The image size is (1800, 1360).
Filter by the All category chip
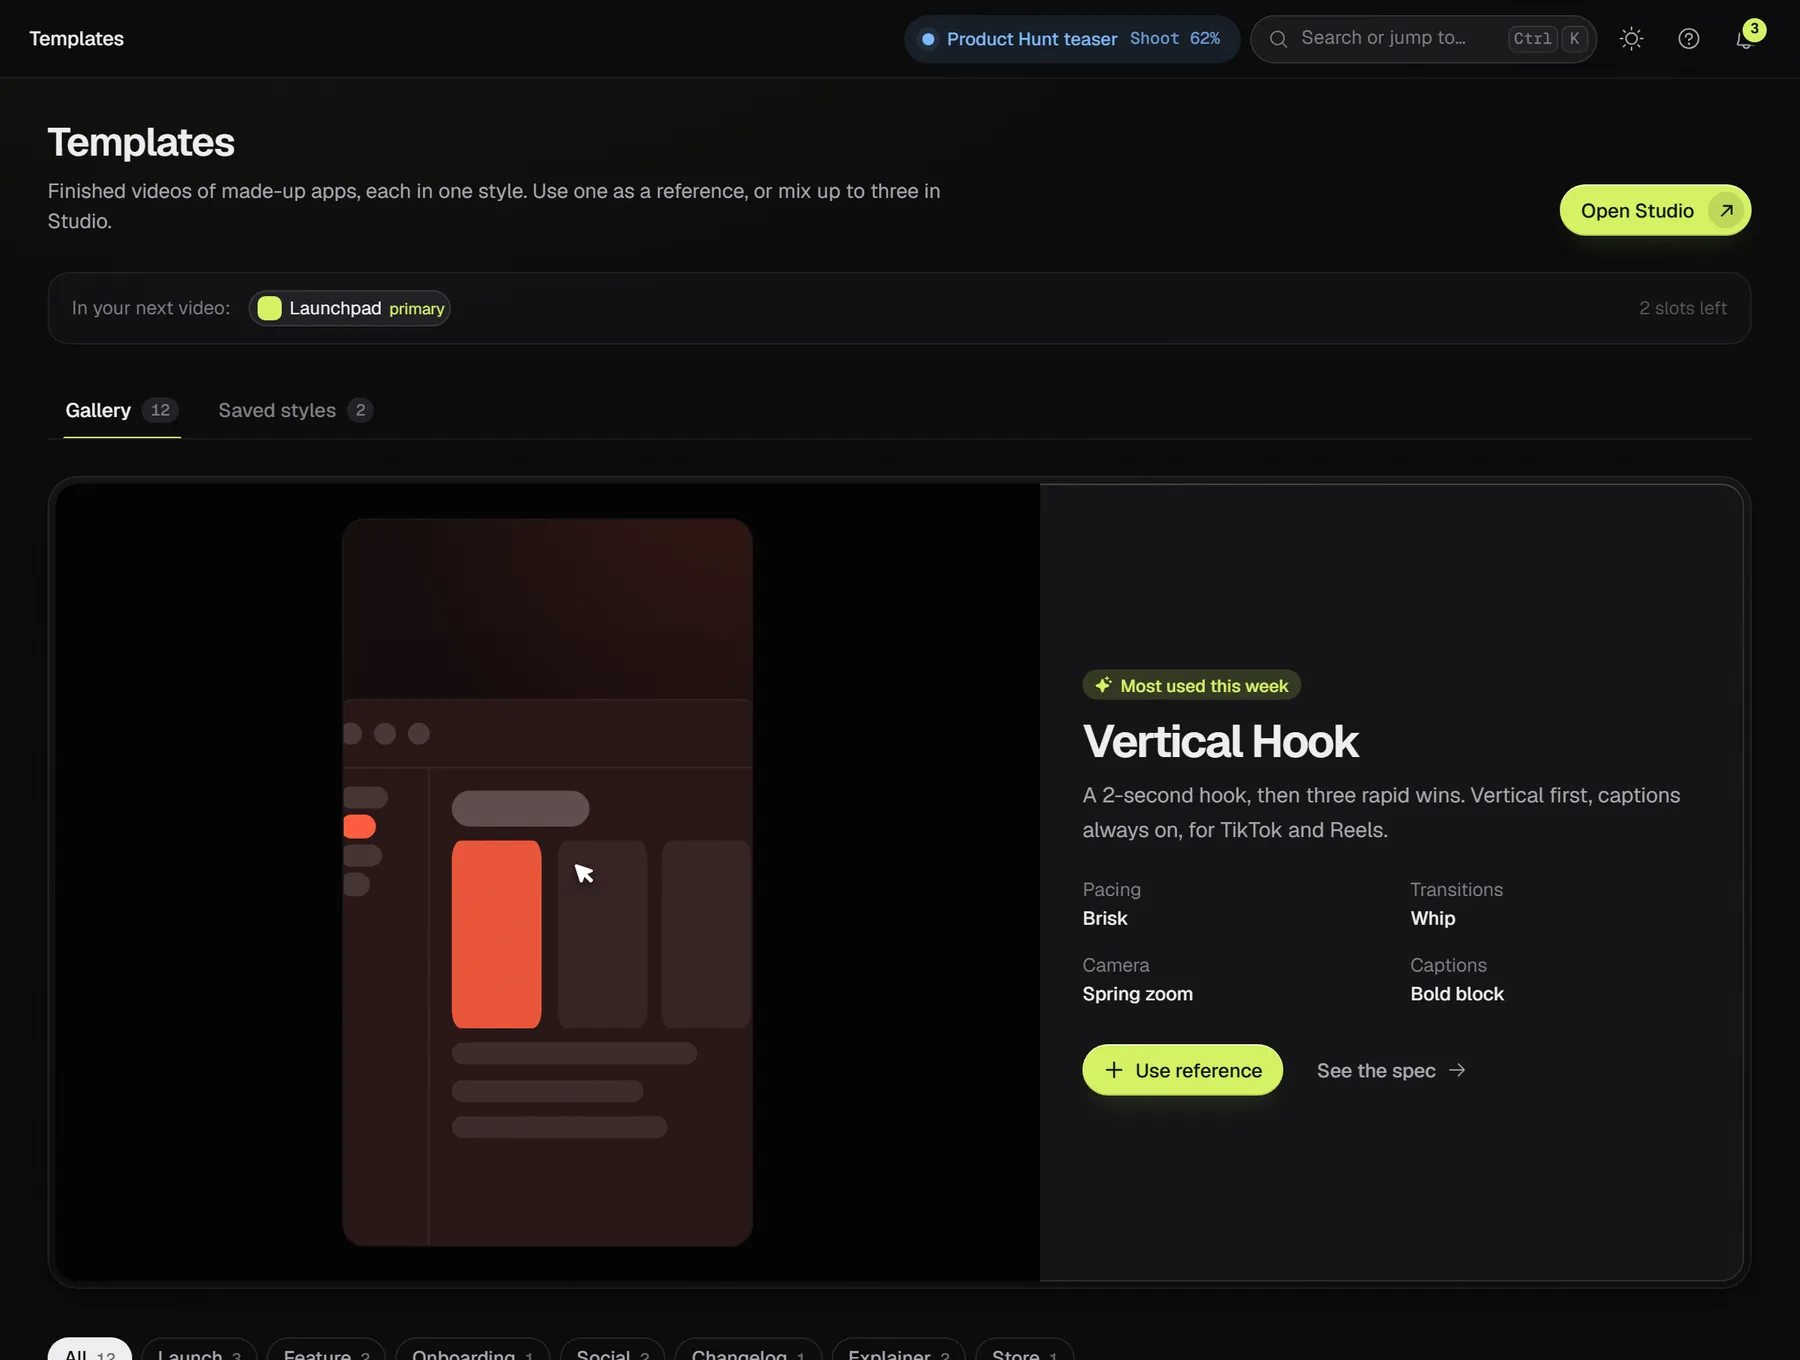pyautogui.click(x=90, y=1350)
